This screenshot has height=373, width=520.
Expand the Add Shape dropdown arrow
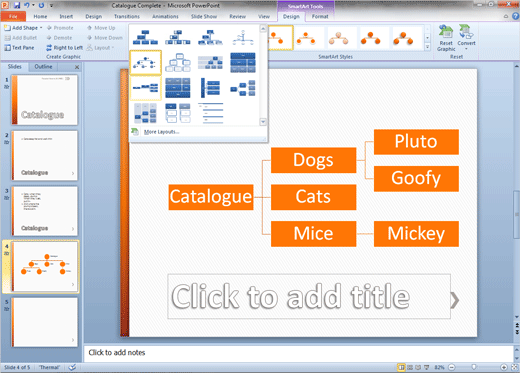pos(41,28)
